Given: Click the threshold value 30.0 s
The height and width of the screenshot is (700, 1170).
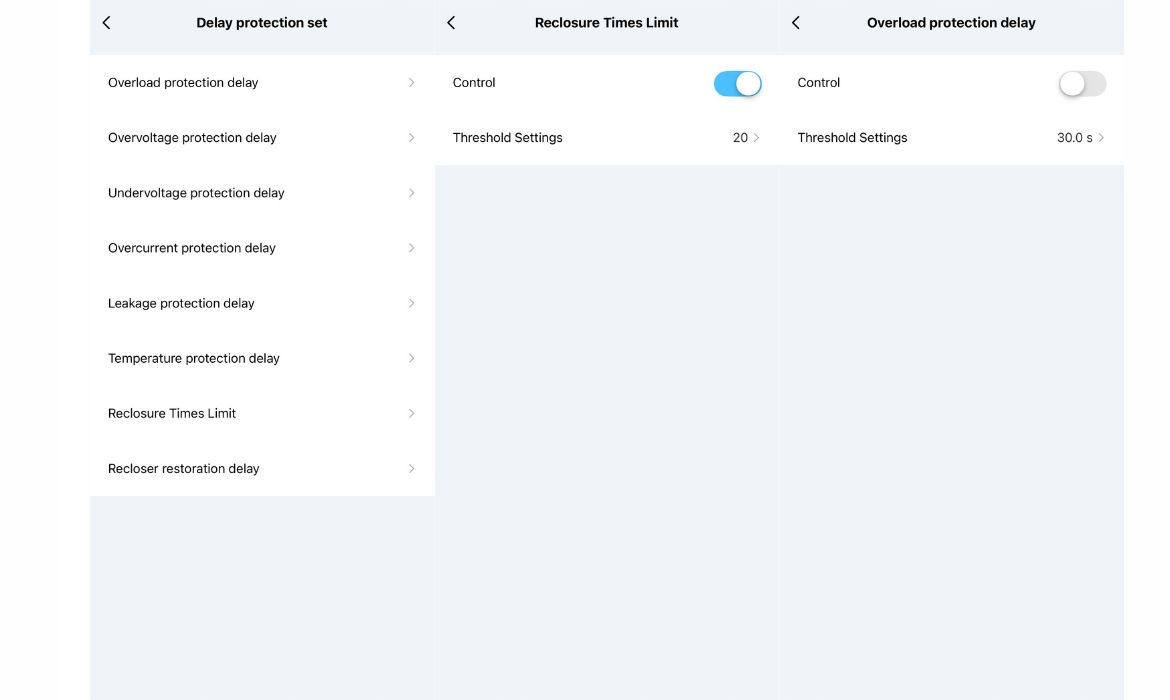Looking at the screenshot, I should pyautogui.click(x=1074, y=137).
